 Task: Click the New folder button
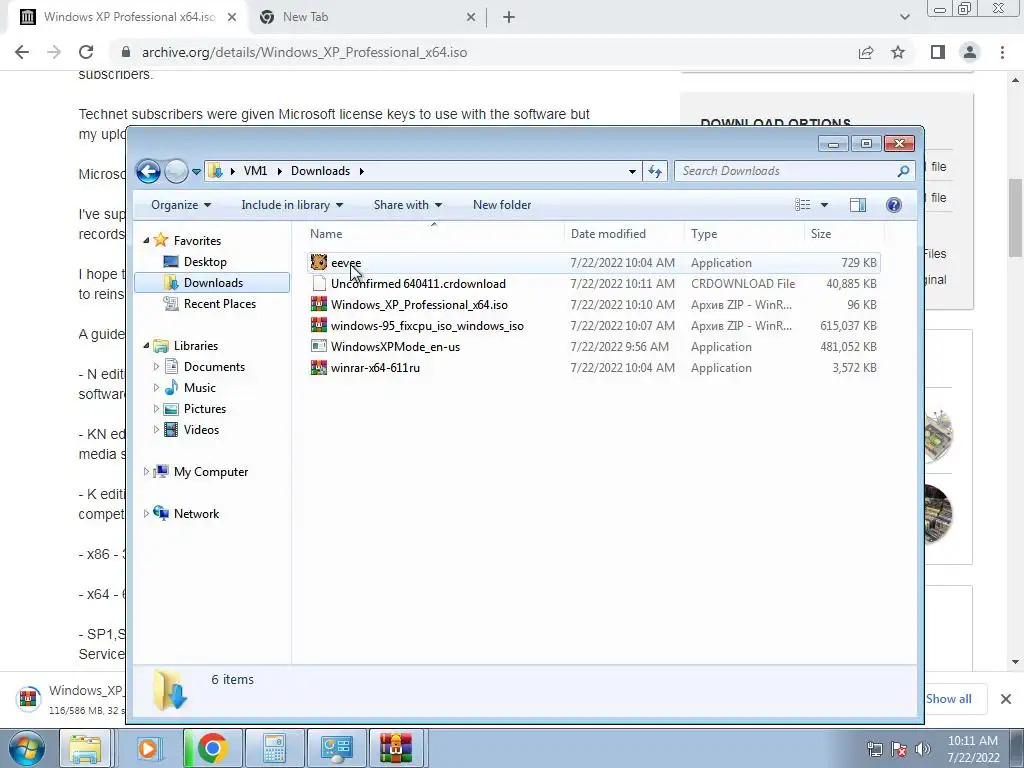[502, 205]
